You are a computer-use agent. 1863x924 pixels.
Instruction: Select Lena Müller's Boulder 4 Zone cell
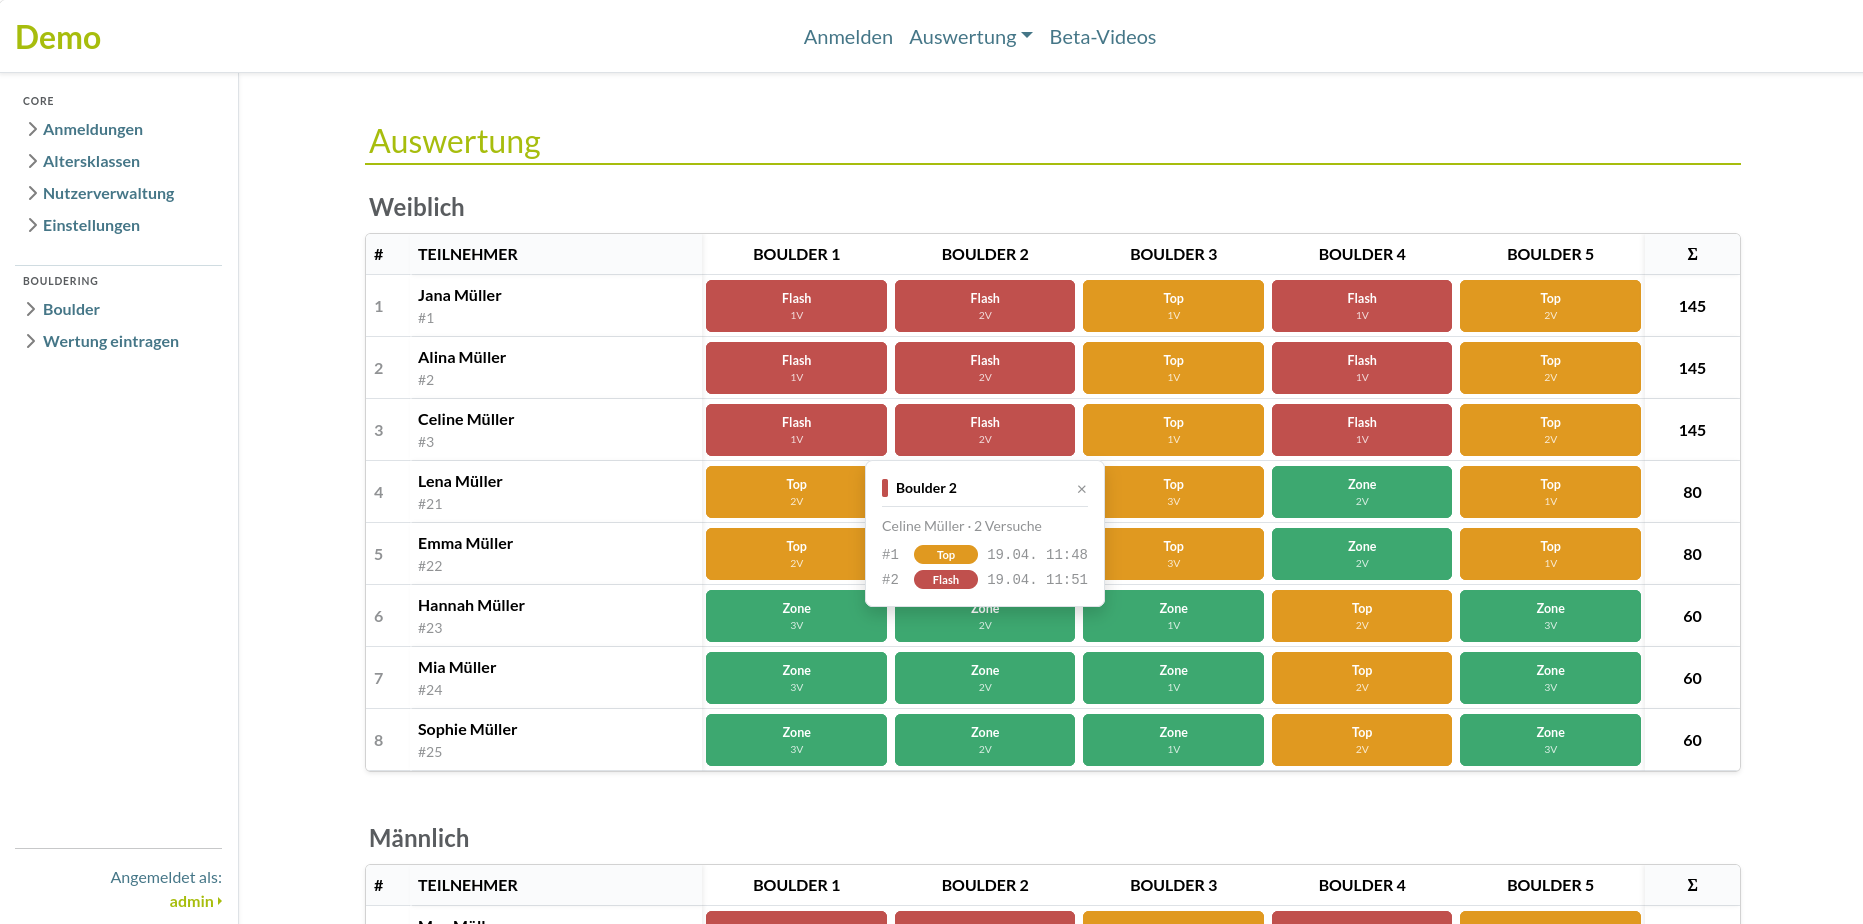[1361, 492]
